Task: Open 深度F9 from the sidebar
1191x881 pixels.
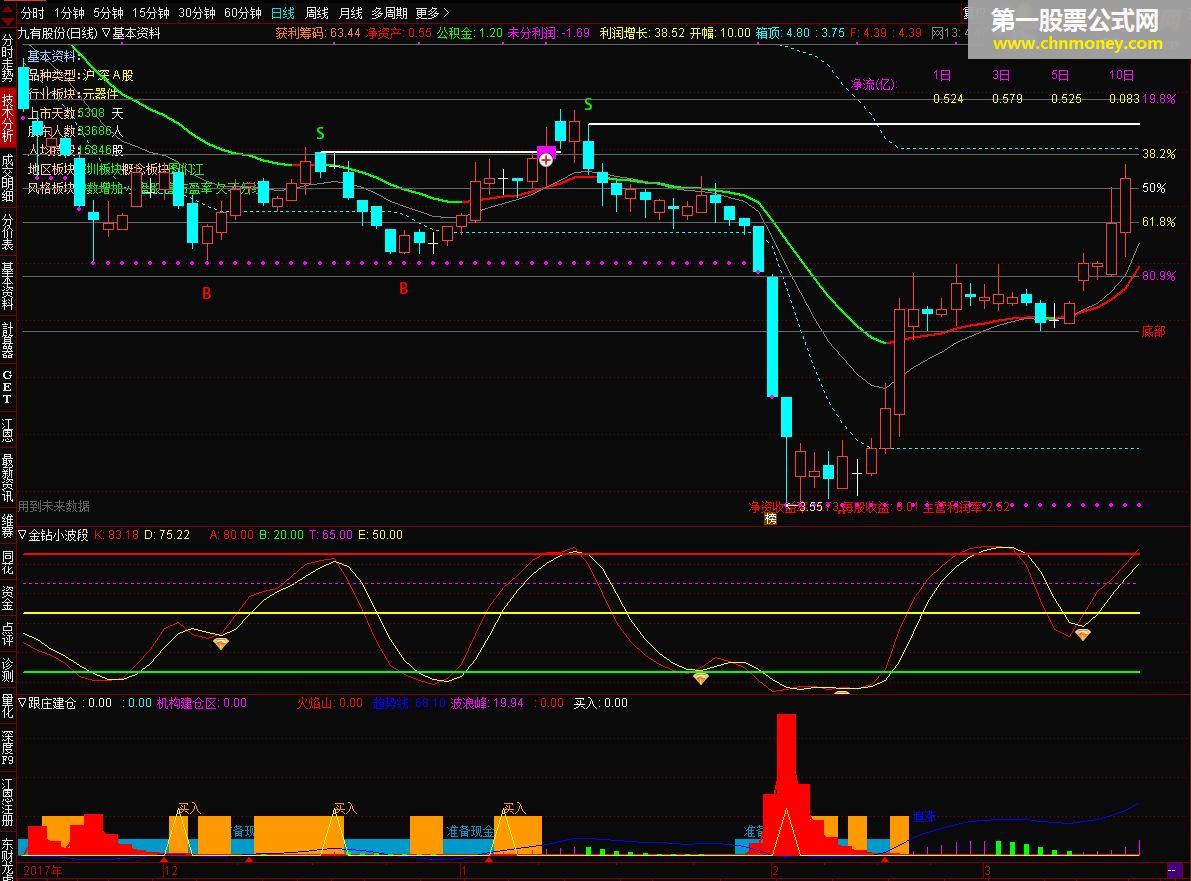Action: point(8,747)
